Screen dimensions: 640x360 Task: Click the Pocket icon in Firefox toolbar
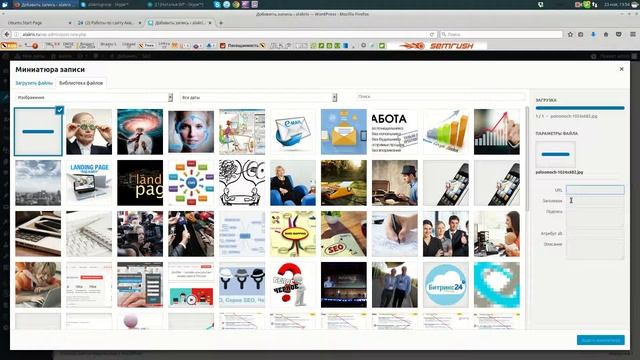point(619,35)
